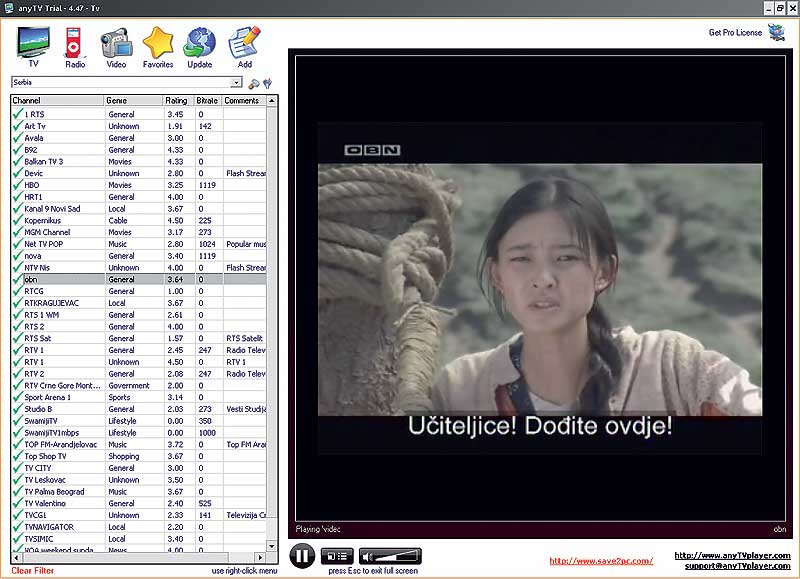
Task: Select the RTV Crne Gore channel
Action: tap(138, 385)
